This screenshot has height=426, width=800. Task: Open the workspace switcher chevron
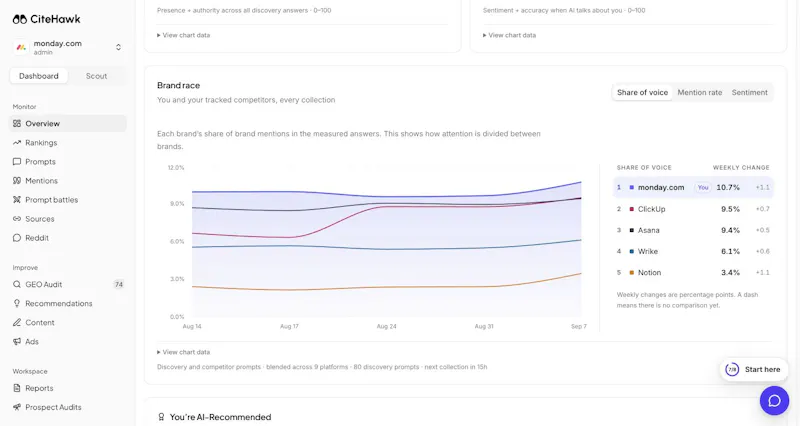[x=118, y=47]
